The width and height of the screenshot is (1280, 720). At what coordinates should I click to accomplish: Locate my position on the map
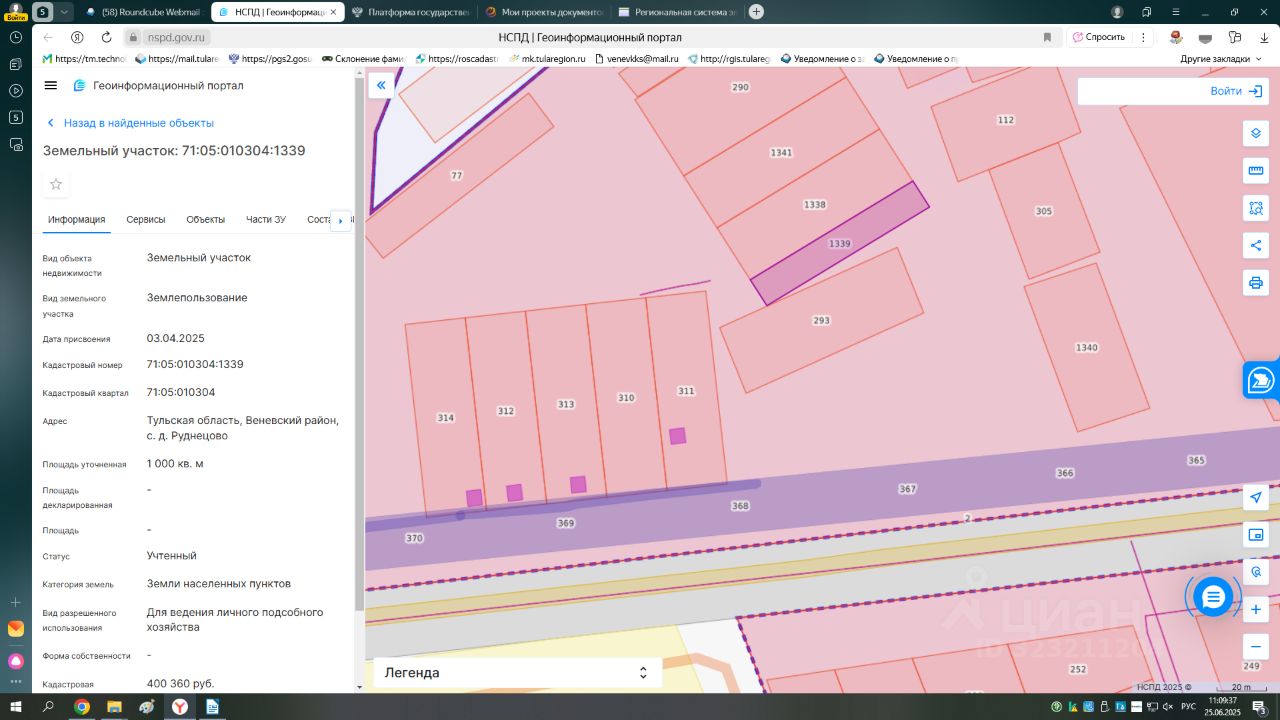(x=1256, y=498)
